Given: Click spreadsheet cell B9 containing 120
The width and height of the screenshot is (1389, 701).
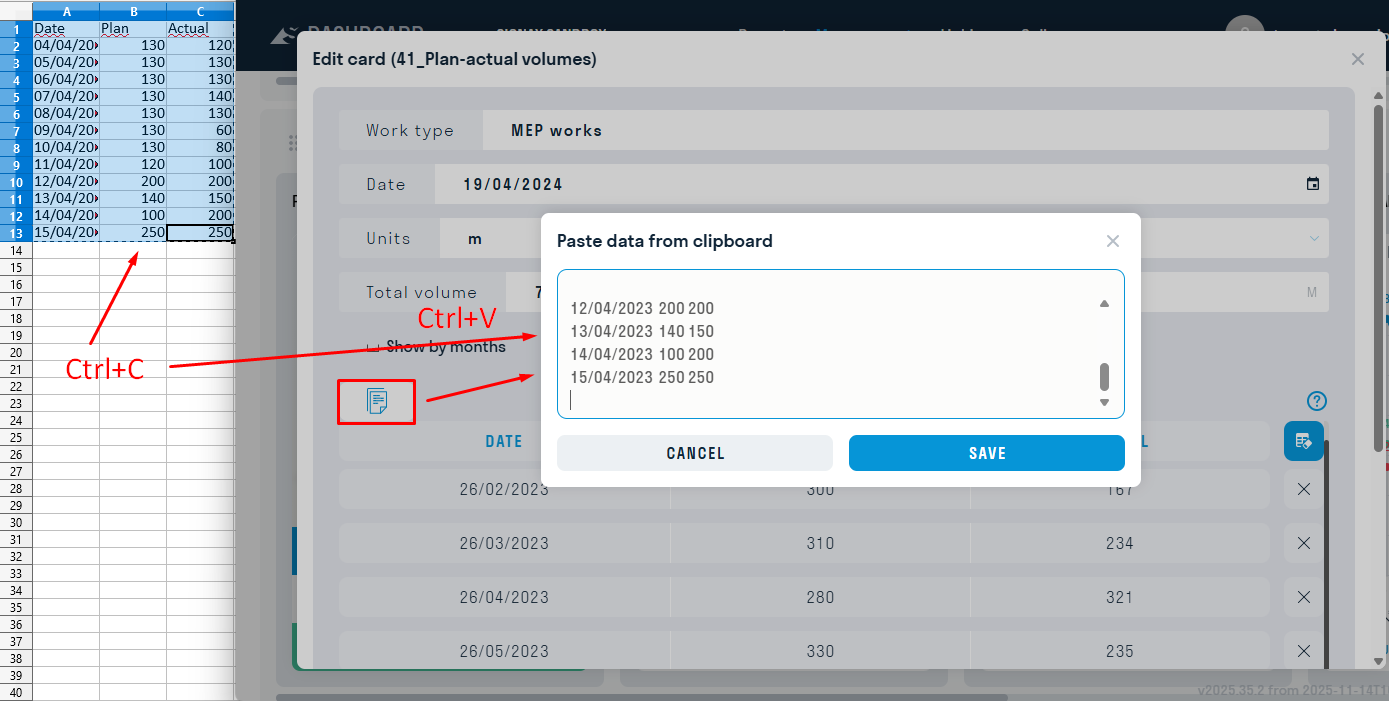Looking at the screenshot, I should 133,165.
